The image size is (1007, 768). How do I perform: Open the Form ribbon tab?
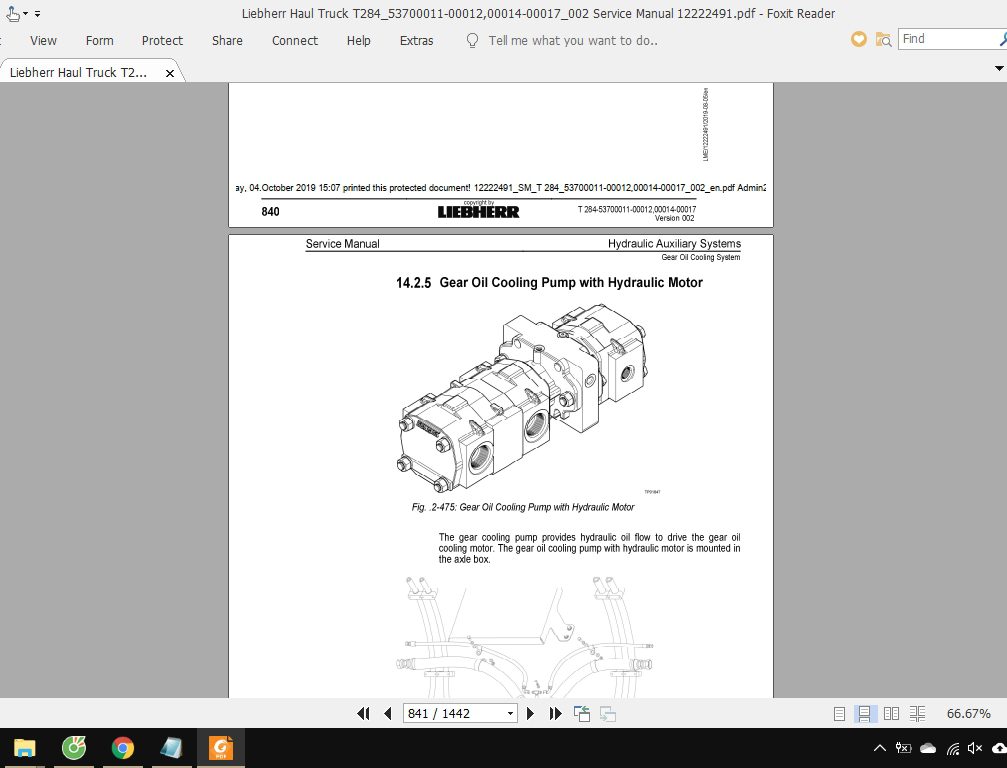[100, 40]
